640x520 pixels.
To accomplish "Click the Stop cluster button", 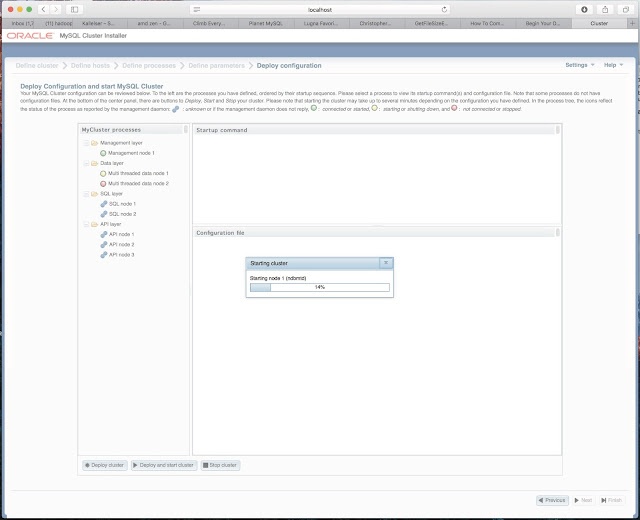I will pyautogui.click(x=220, y=465).
